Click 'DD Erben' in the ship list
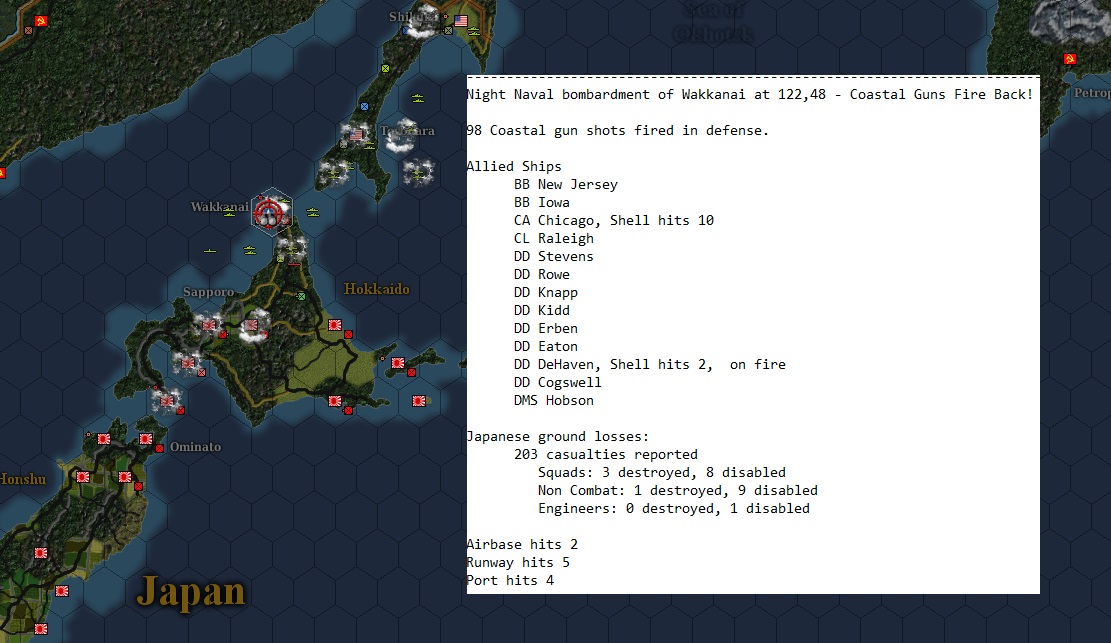1111x643 pixels. (546, 328)
